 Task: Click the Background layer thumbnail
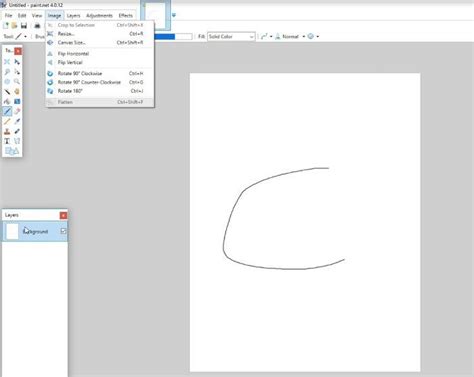point(12,231)
